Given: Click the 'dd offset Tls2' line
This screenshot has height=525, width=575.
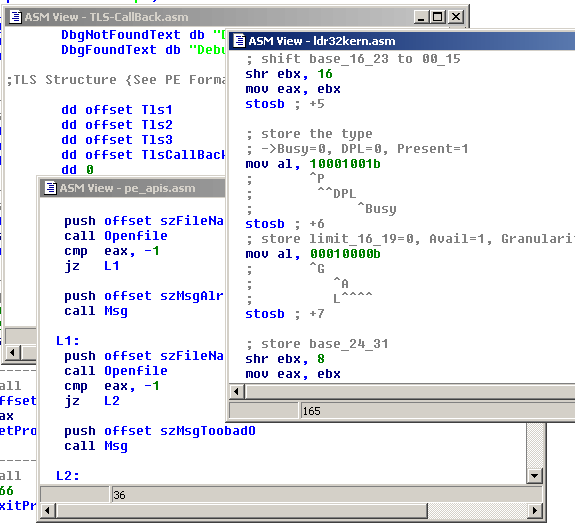Looking at the screenshot, I should tap(117, 125).
